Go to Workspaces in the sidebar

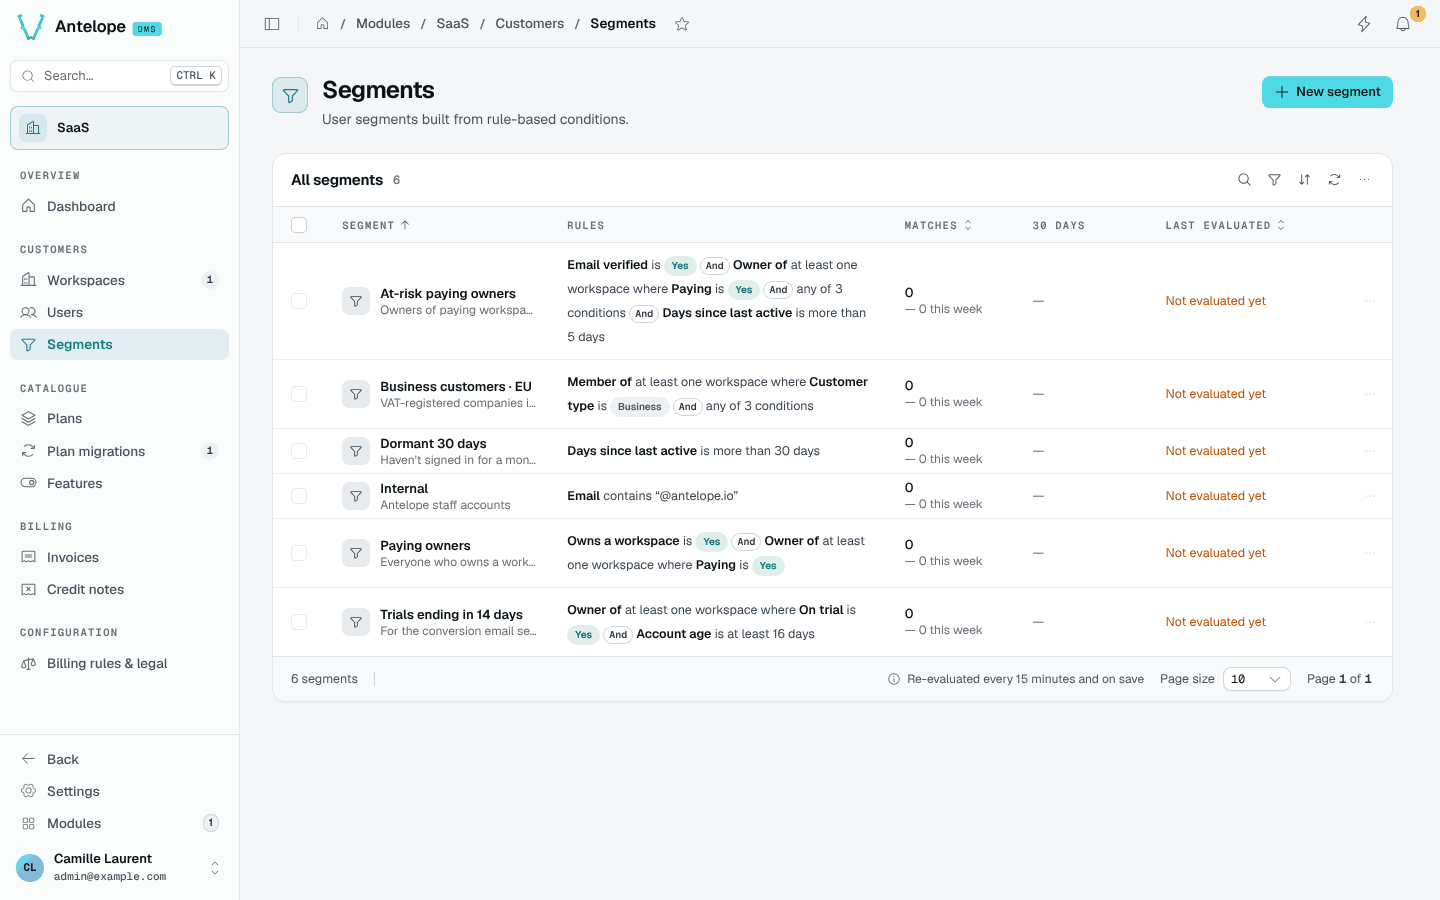[x=120, y=280]
